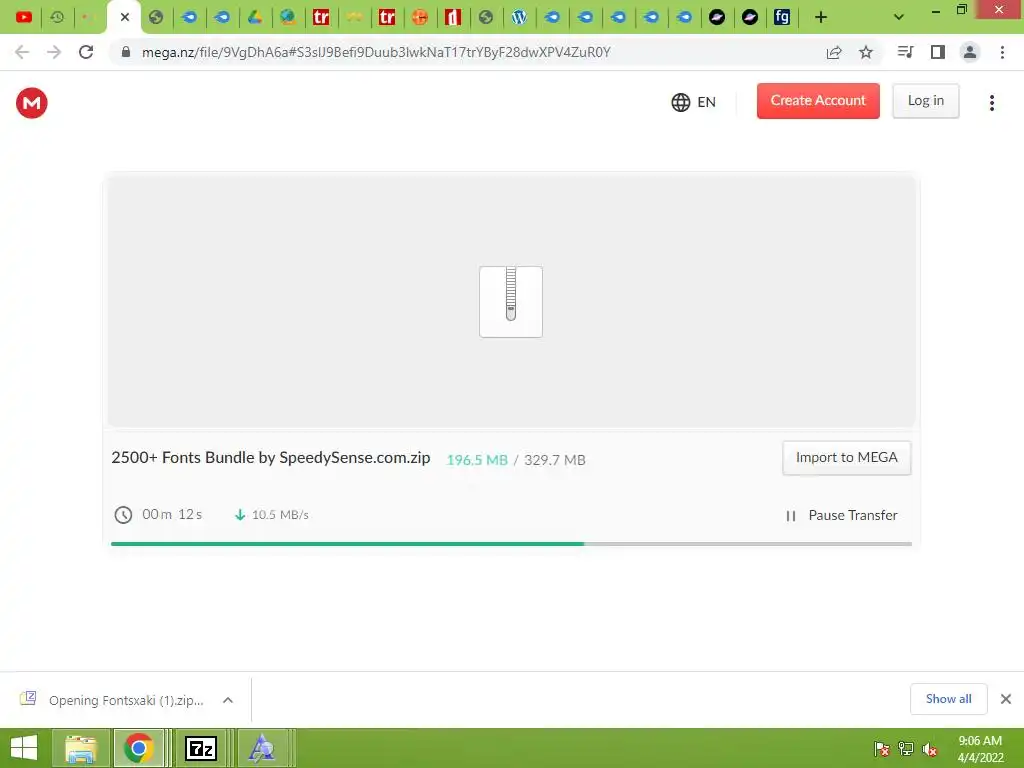The image size is (1024, 768).
Task: Toggle Chrome side panel
Action: [938, 52]
